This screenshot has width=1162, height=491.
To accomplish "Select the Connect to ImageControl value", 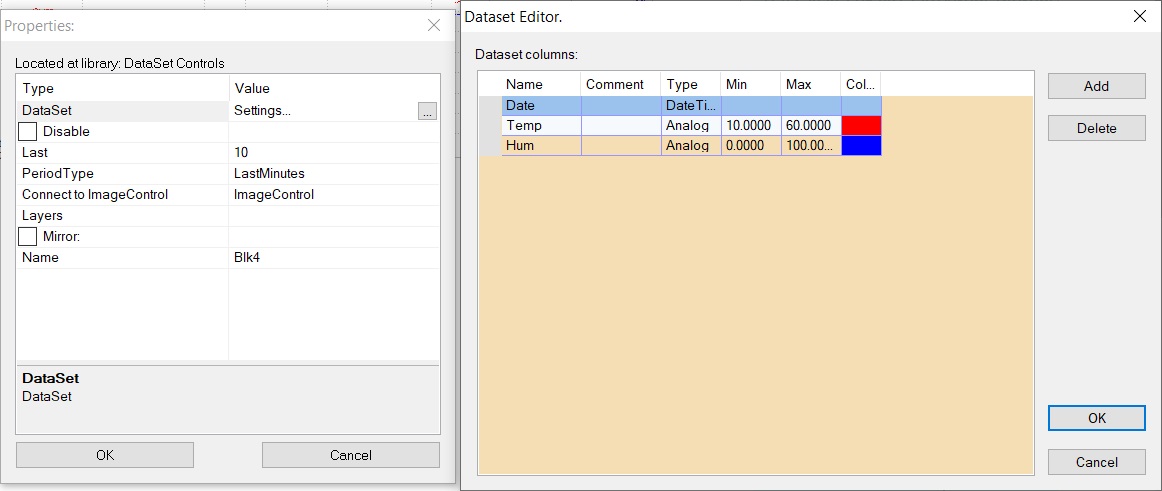I will click(x=334, y=195).
